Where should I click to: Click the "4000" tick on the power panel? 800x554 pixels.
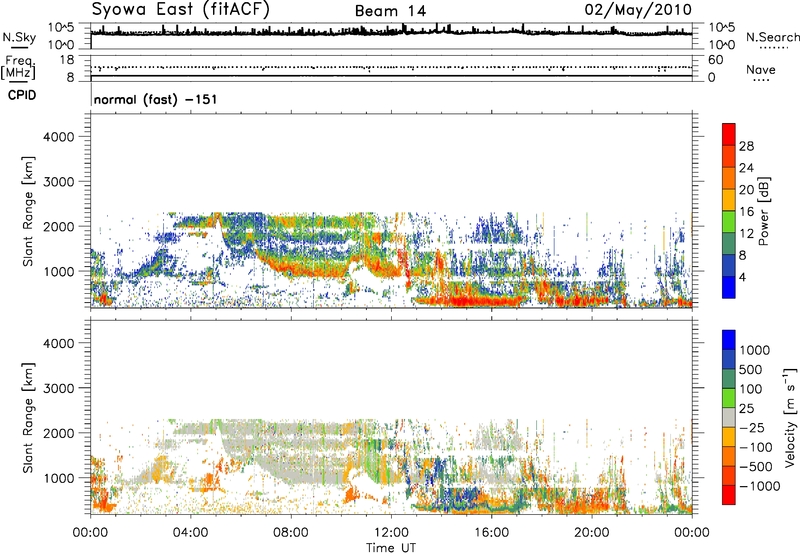[59, 137]
